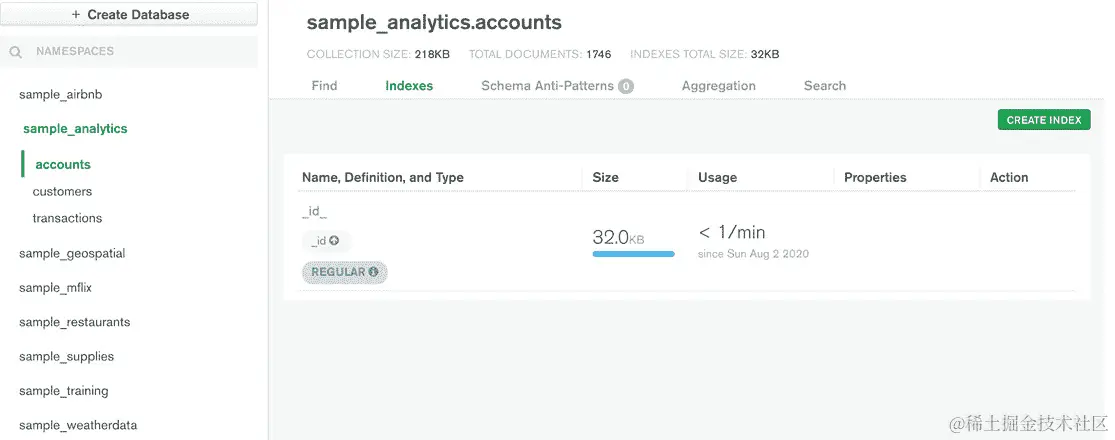The image size is (1115, 440).
Task: Click the _id field definition chip
Action: pos(326,241)
